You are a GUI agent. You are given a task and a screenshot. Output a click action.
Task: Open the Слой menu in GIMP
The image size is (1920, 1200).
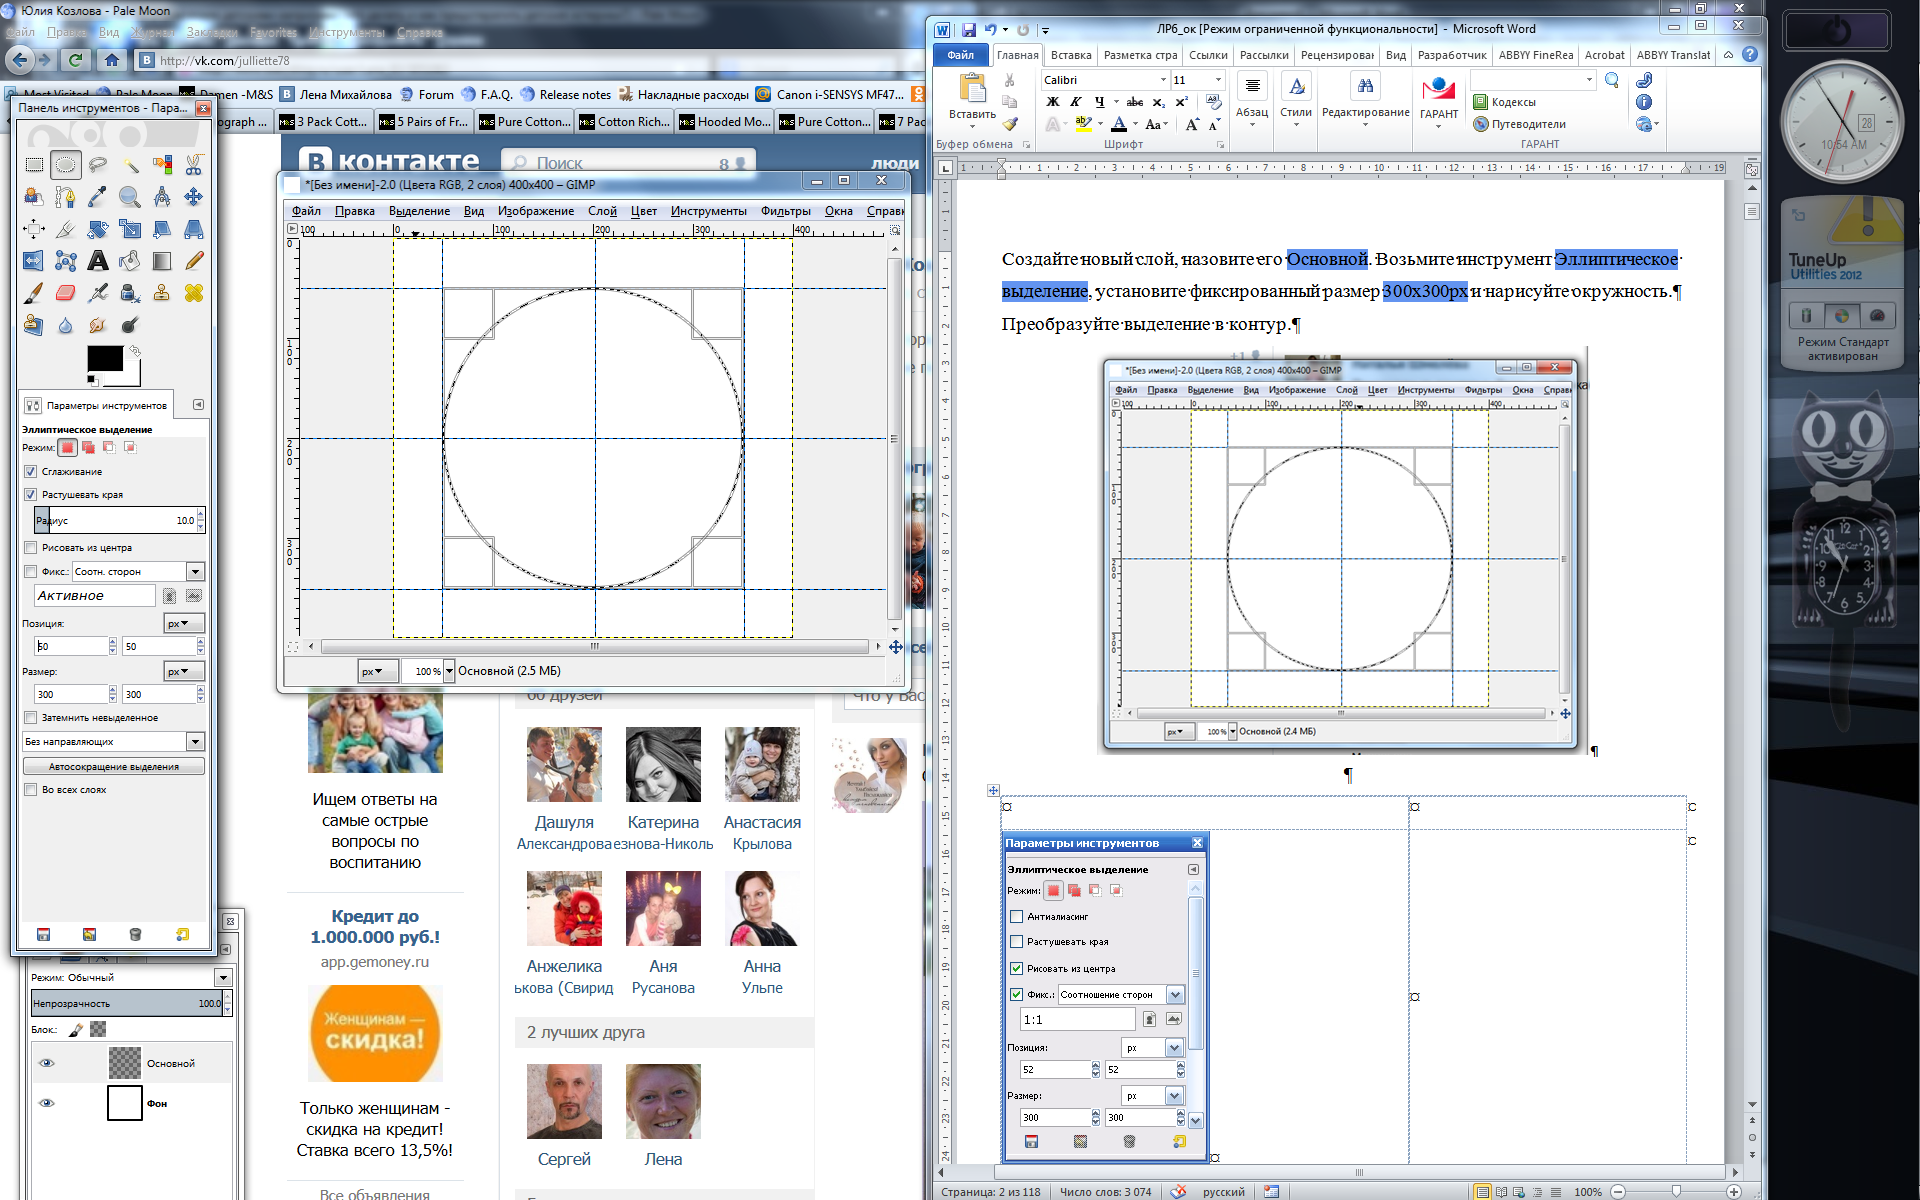pyautogui.click(x=602, y=211)
